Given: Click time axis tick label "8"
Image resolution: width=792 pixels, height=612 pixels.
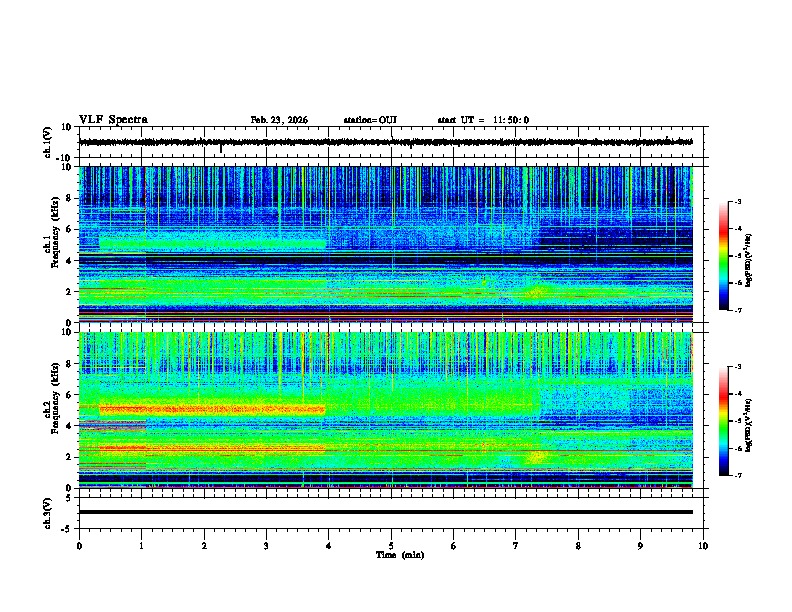Looking at the screenshot, I should 578,546.
